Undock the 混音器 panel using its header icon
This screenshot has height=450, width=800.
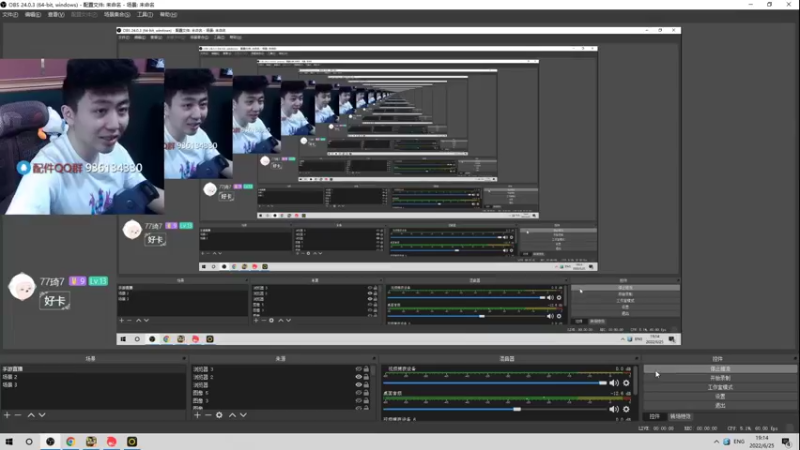[637, 359]
